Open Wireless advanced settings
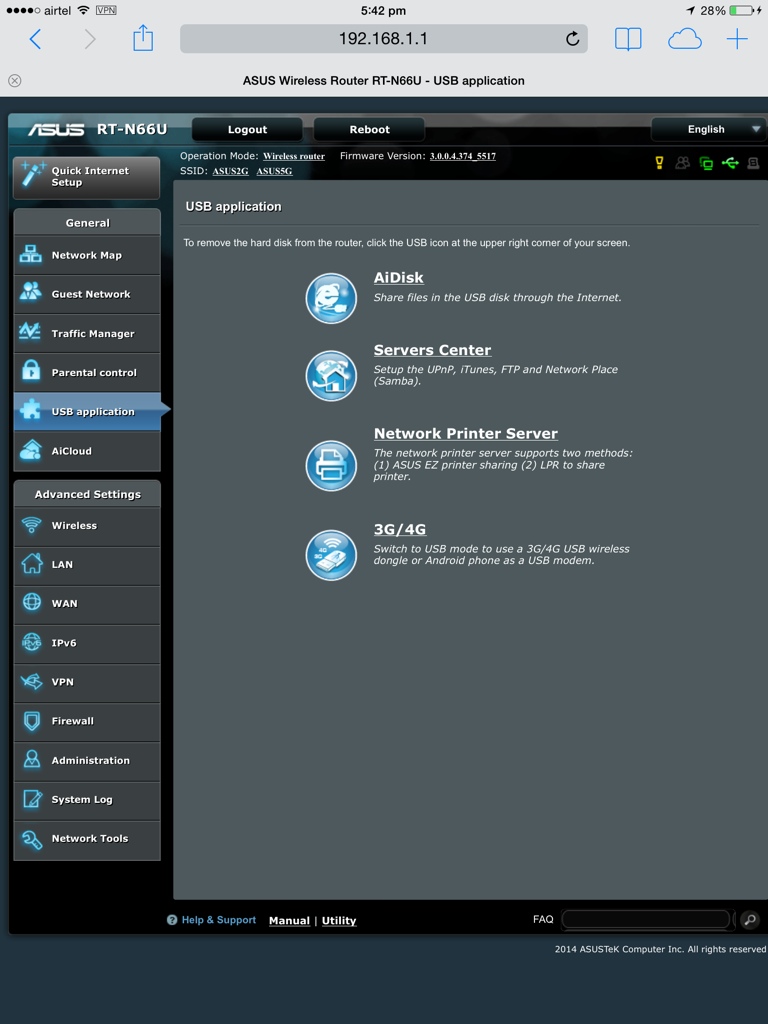Viewport: 768px width, 1024px height. tap(87, 526)
